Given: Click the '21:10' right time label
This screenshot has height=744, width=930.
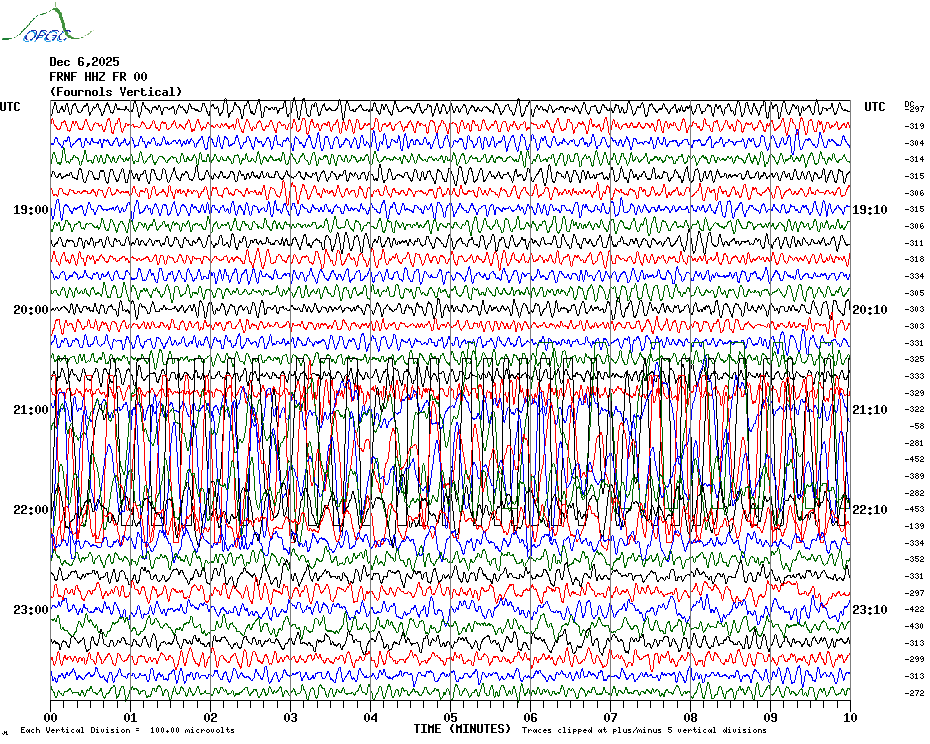Looking at the screenshot, I should tap(870, 410).
